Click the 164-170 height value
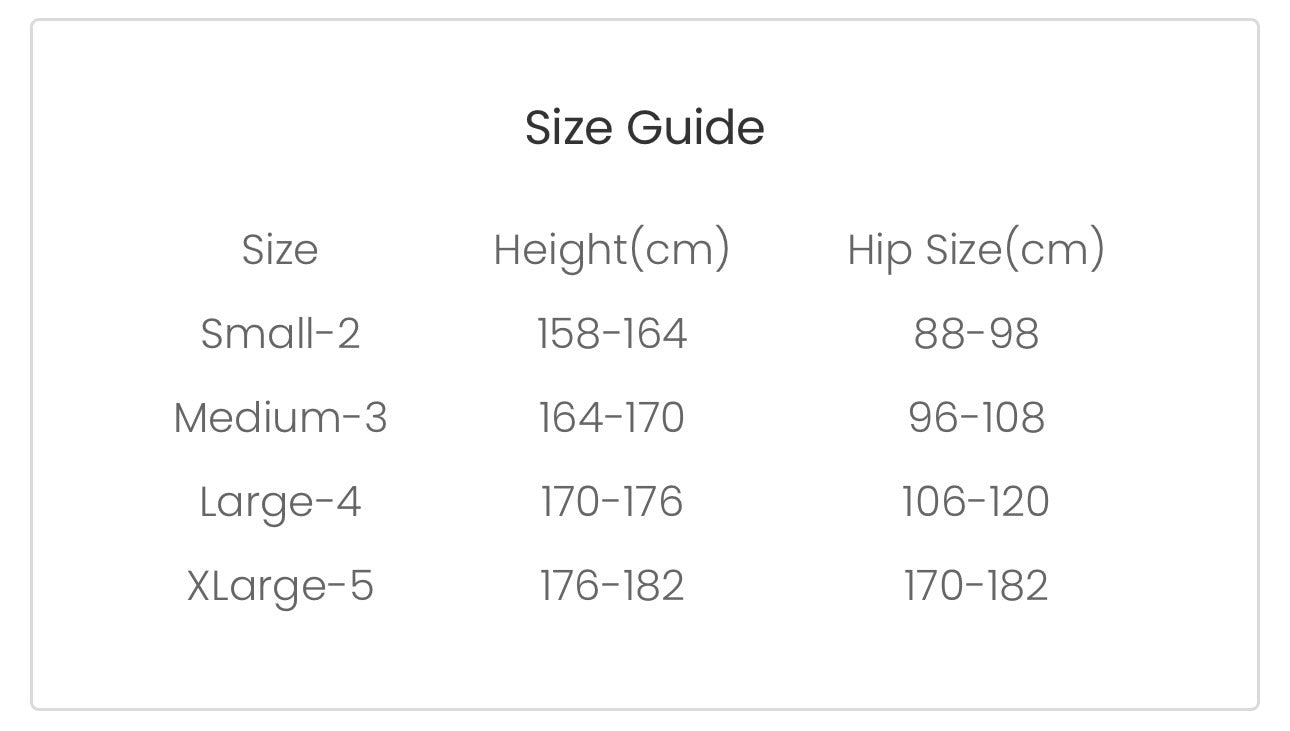 click(611, 417)
